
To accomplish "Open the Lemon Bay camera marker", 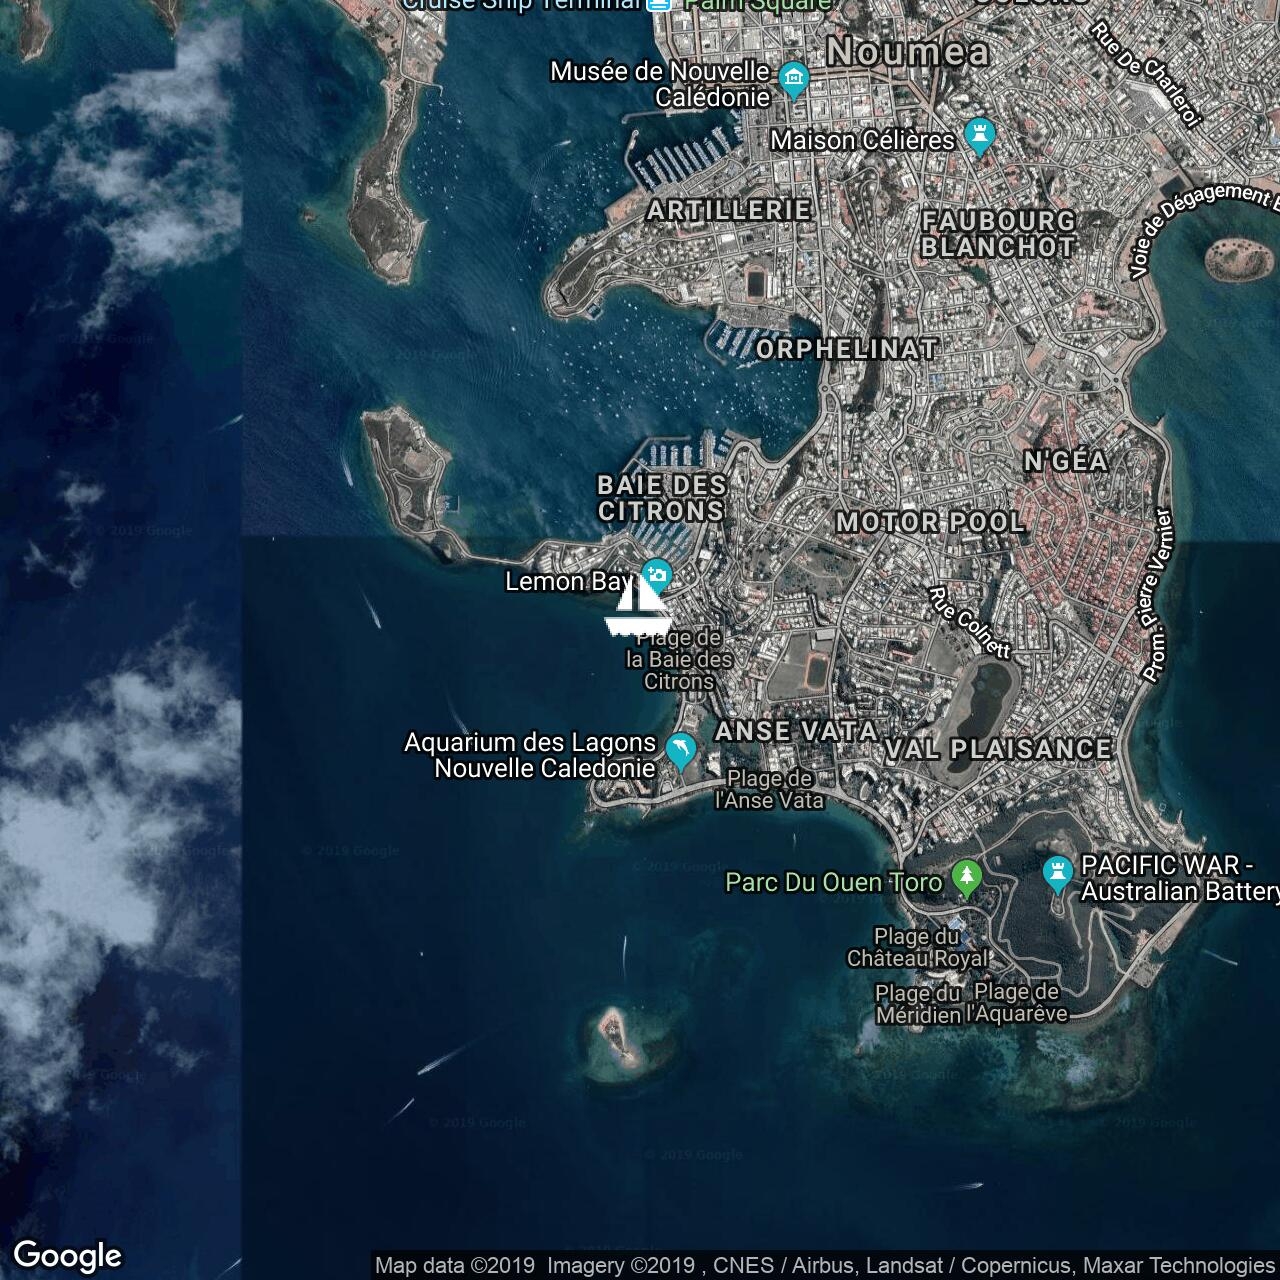I will click(657, 575).
